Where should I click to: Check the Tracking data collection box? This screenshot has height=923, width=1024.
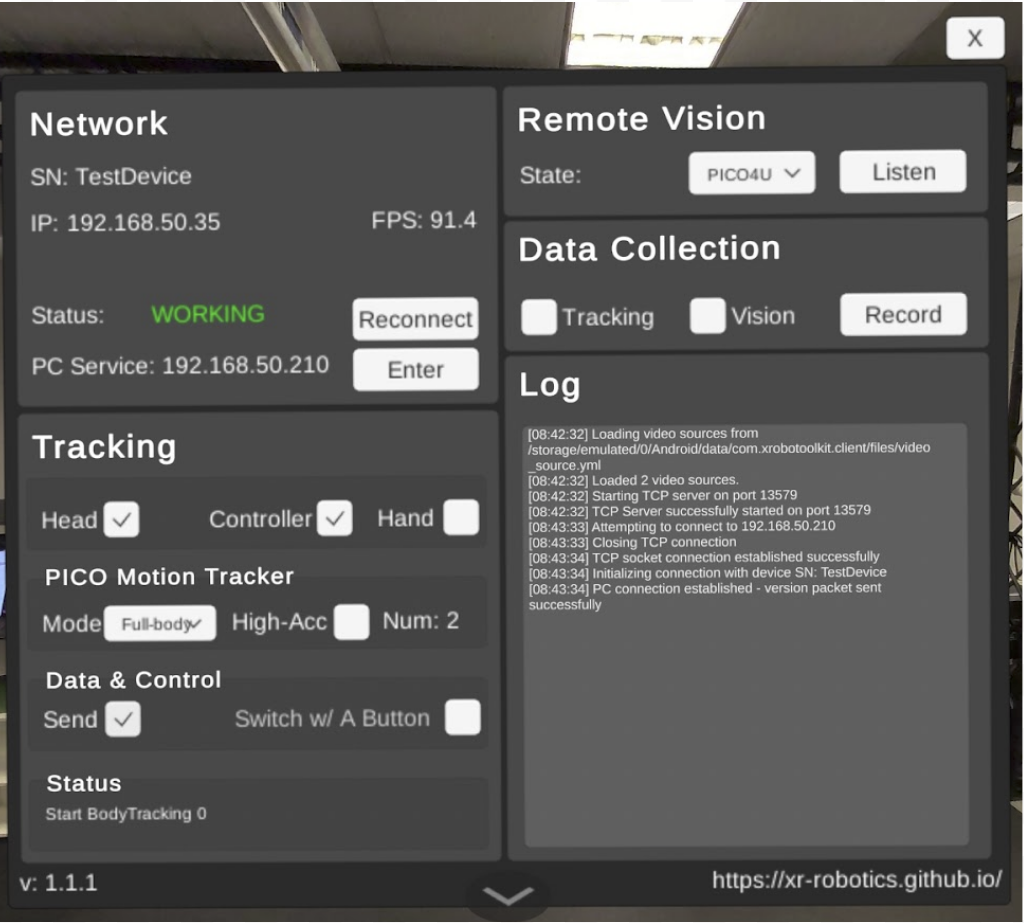539,317
